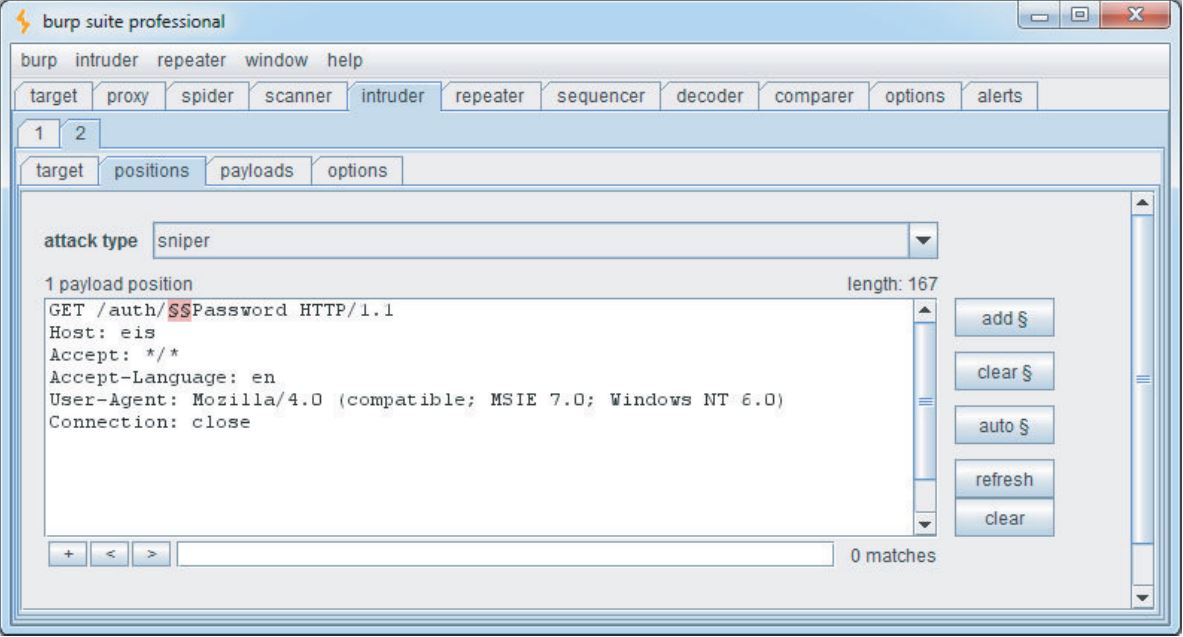The image size is (1183, 637).
Task: Open the intruder target sub-tab
Action: pyautogui.click(x=60, y=171)
